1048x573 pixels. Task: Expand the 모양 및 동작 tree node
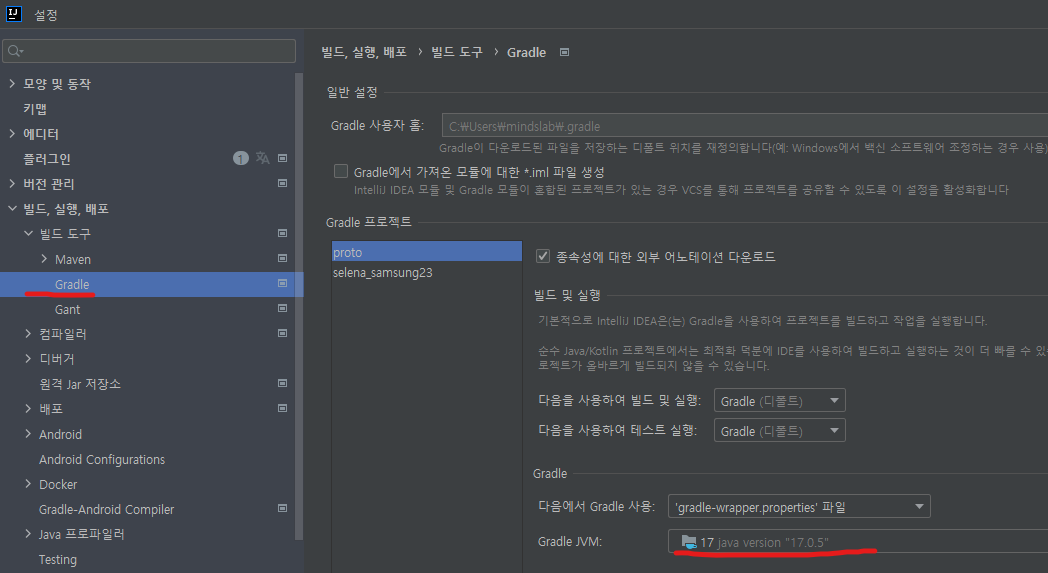pyautogui.click(x=12, y=84)
